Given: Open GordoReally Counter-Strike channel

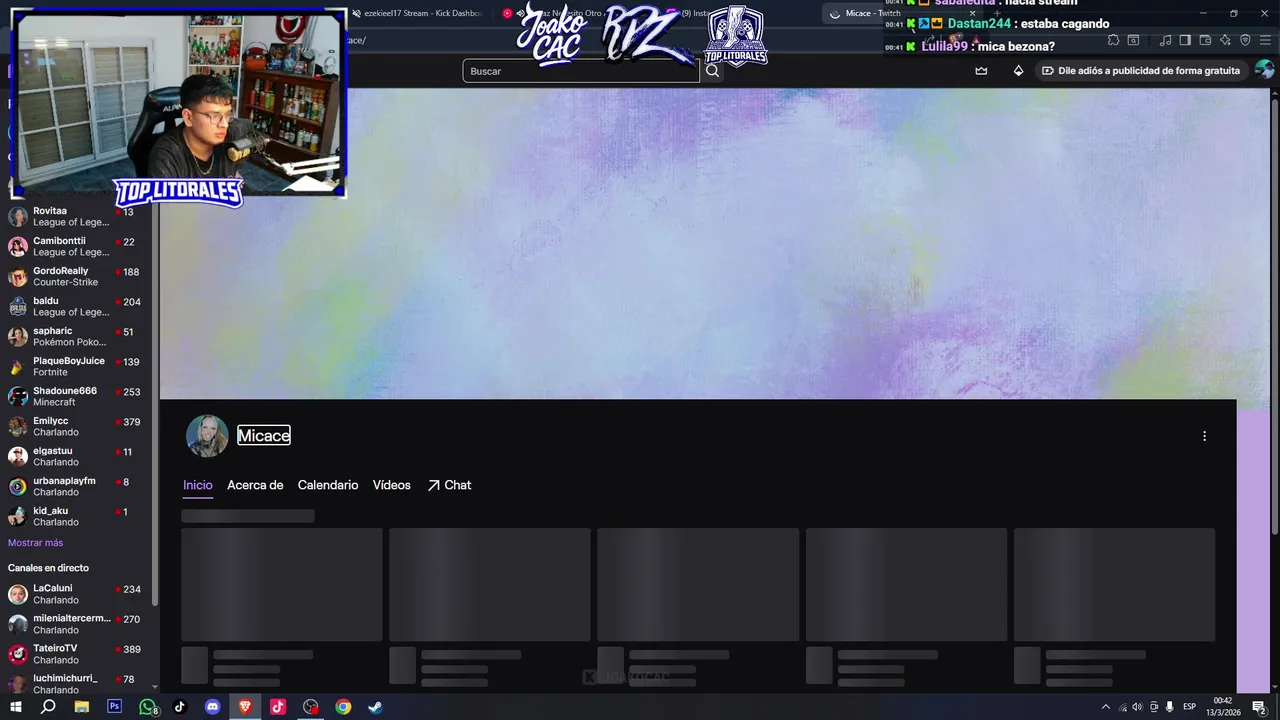Looking at the screenshot, I should 75,277.
